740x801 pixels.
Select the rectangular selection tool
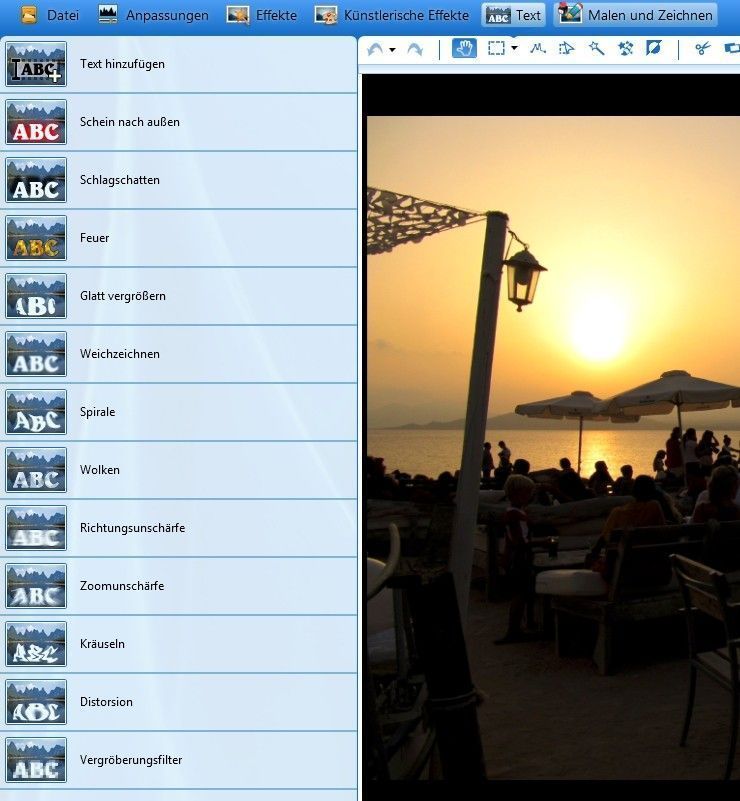point(496,48)
